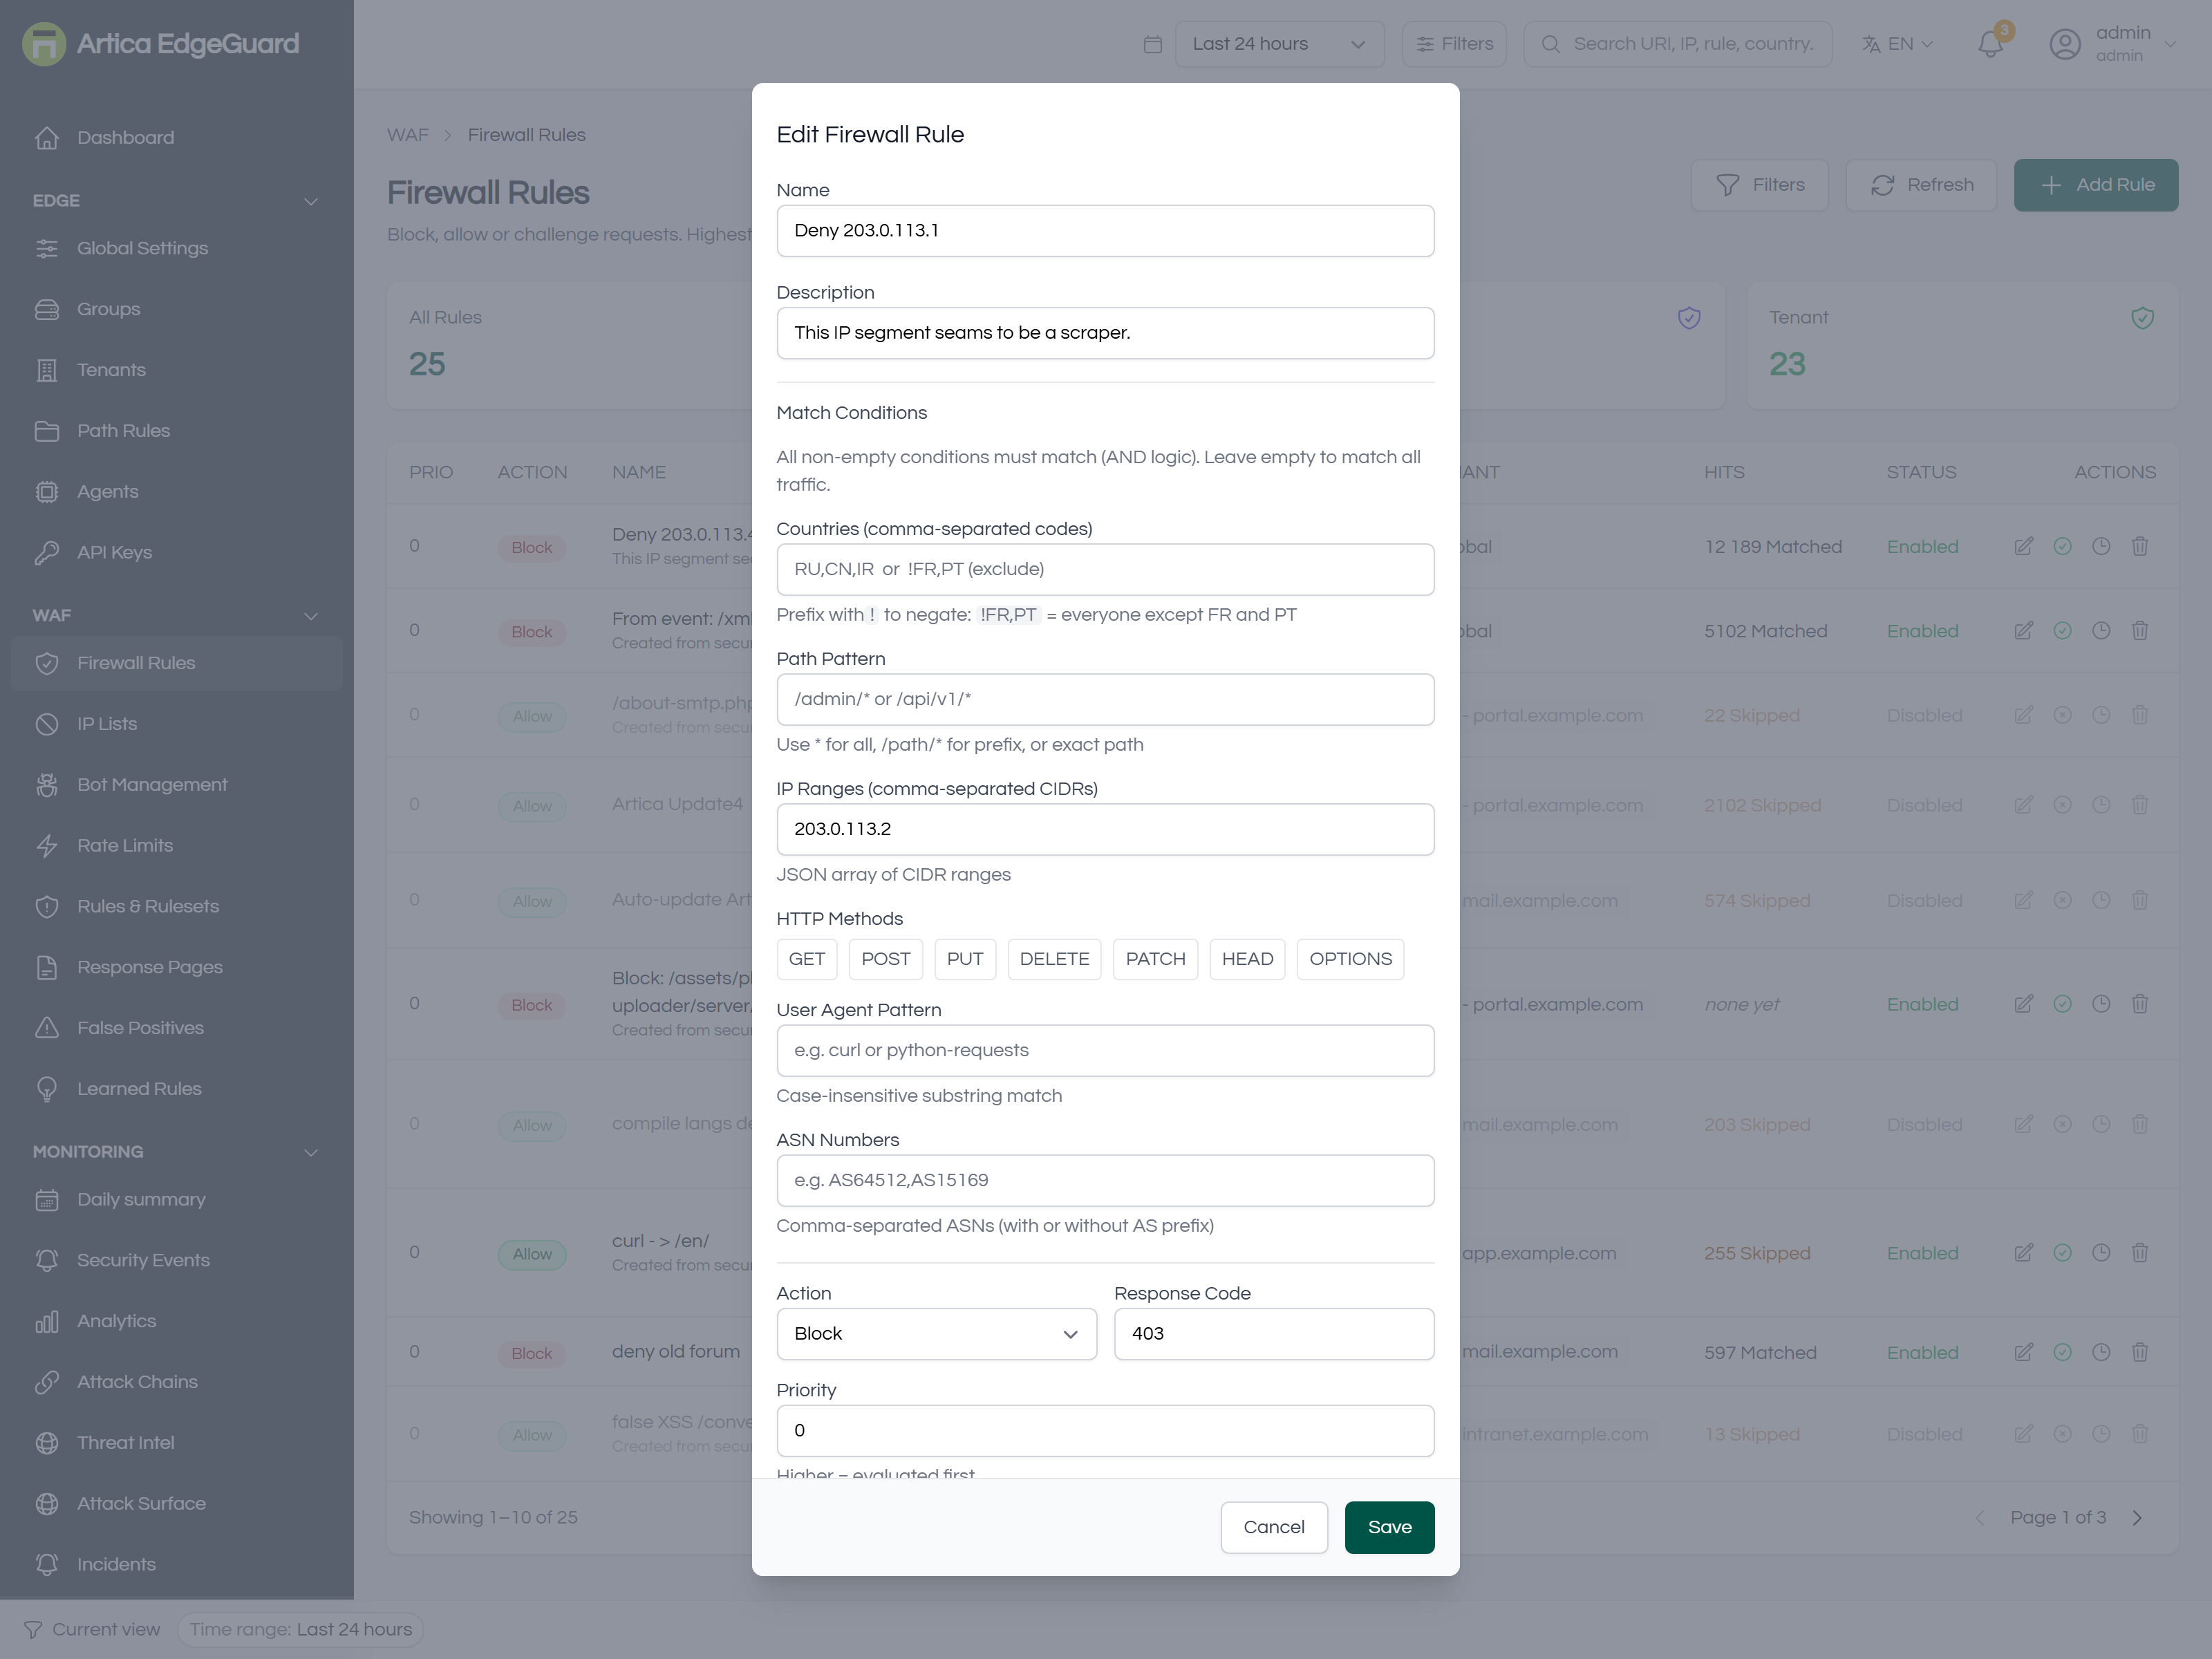The image size is (2212, 1659).
Task: Delete the deny old forum rule
Action: click(2139, 1352)
